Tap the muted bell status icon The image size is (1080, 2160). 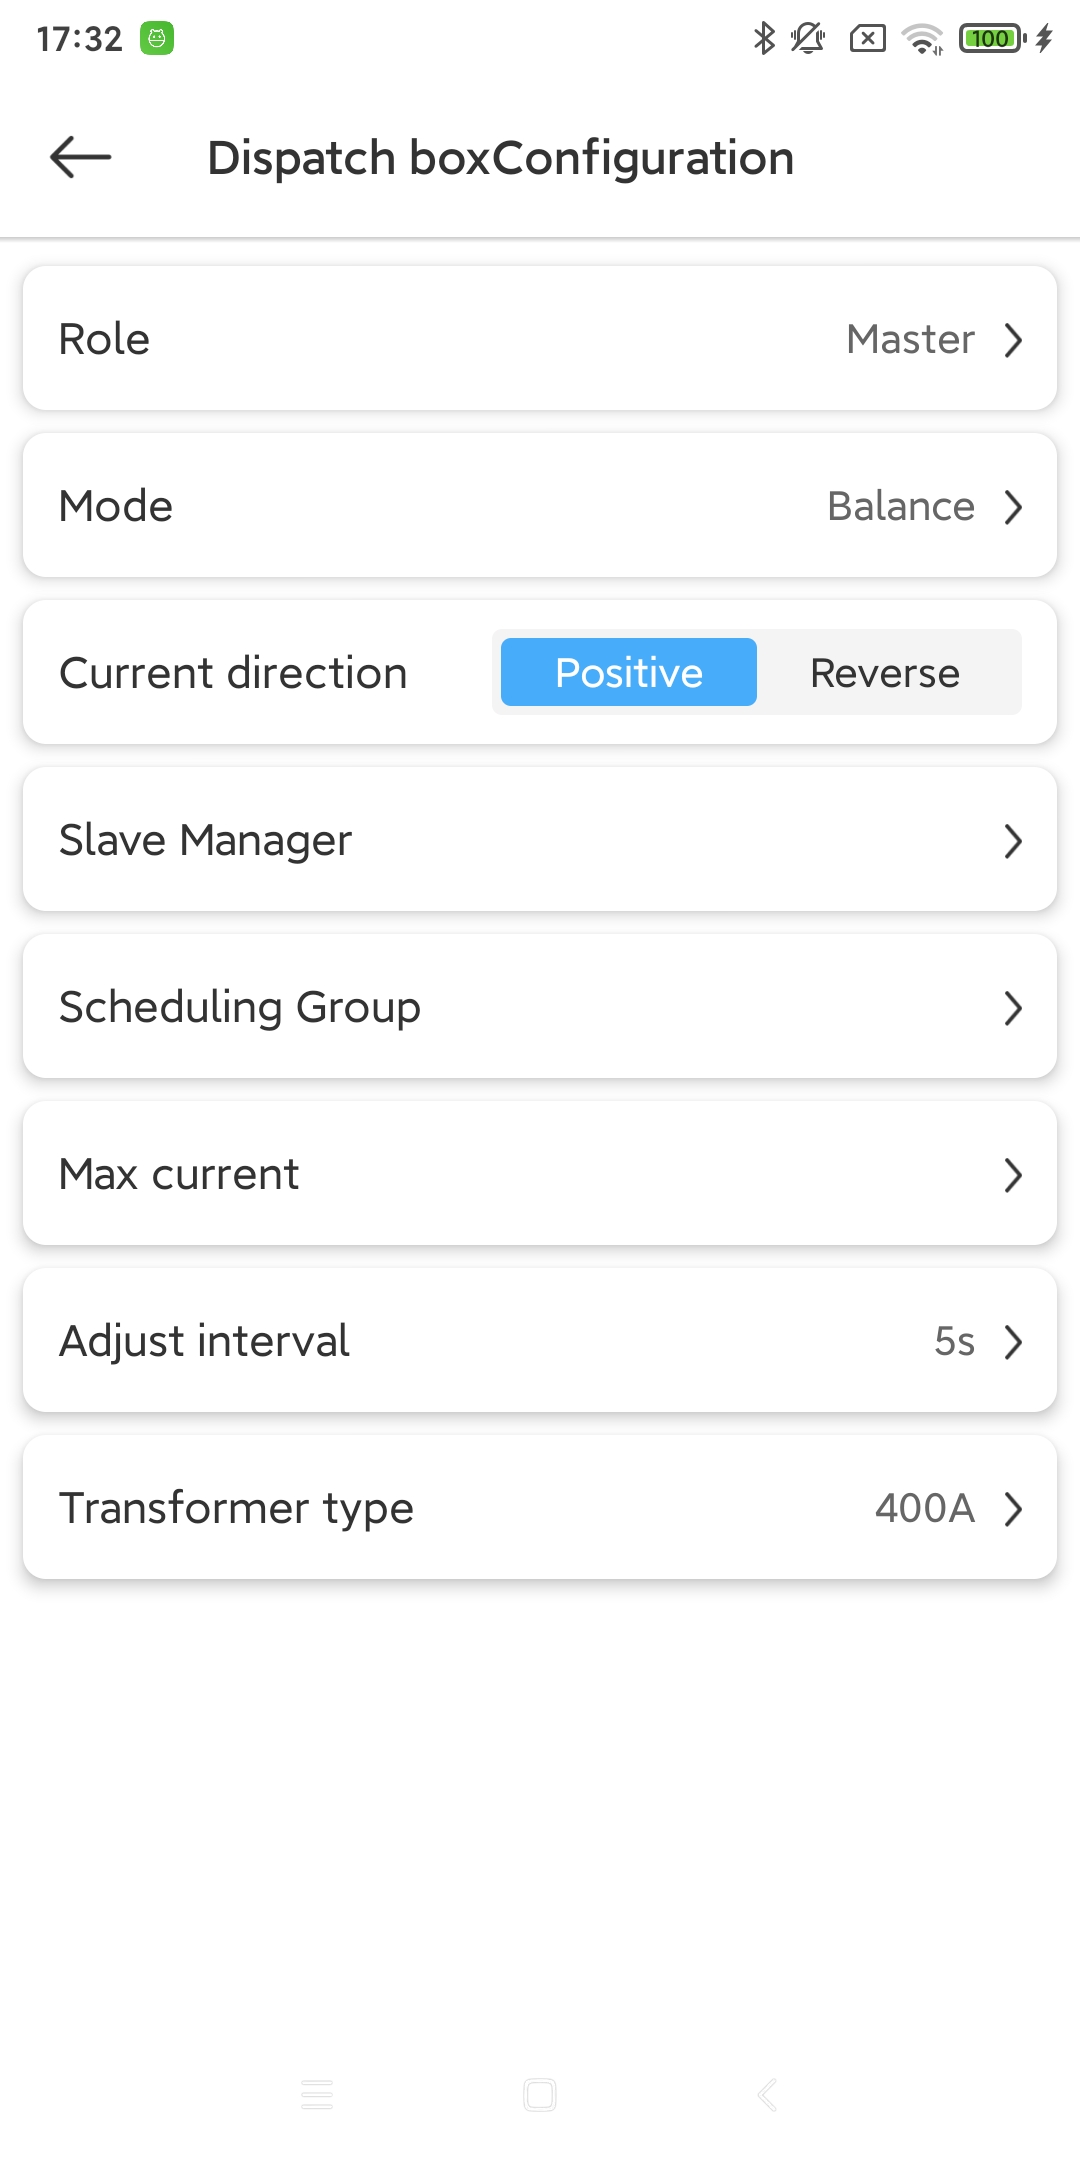point(807,38)
